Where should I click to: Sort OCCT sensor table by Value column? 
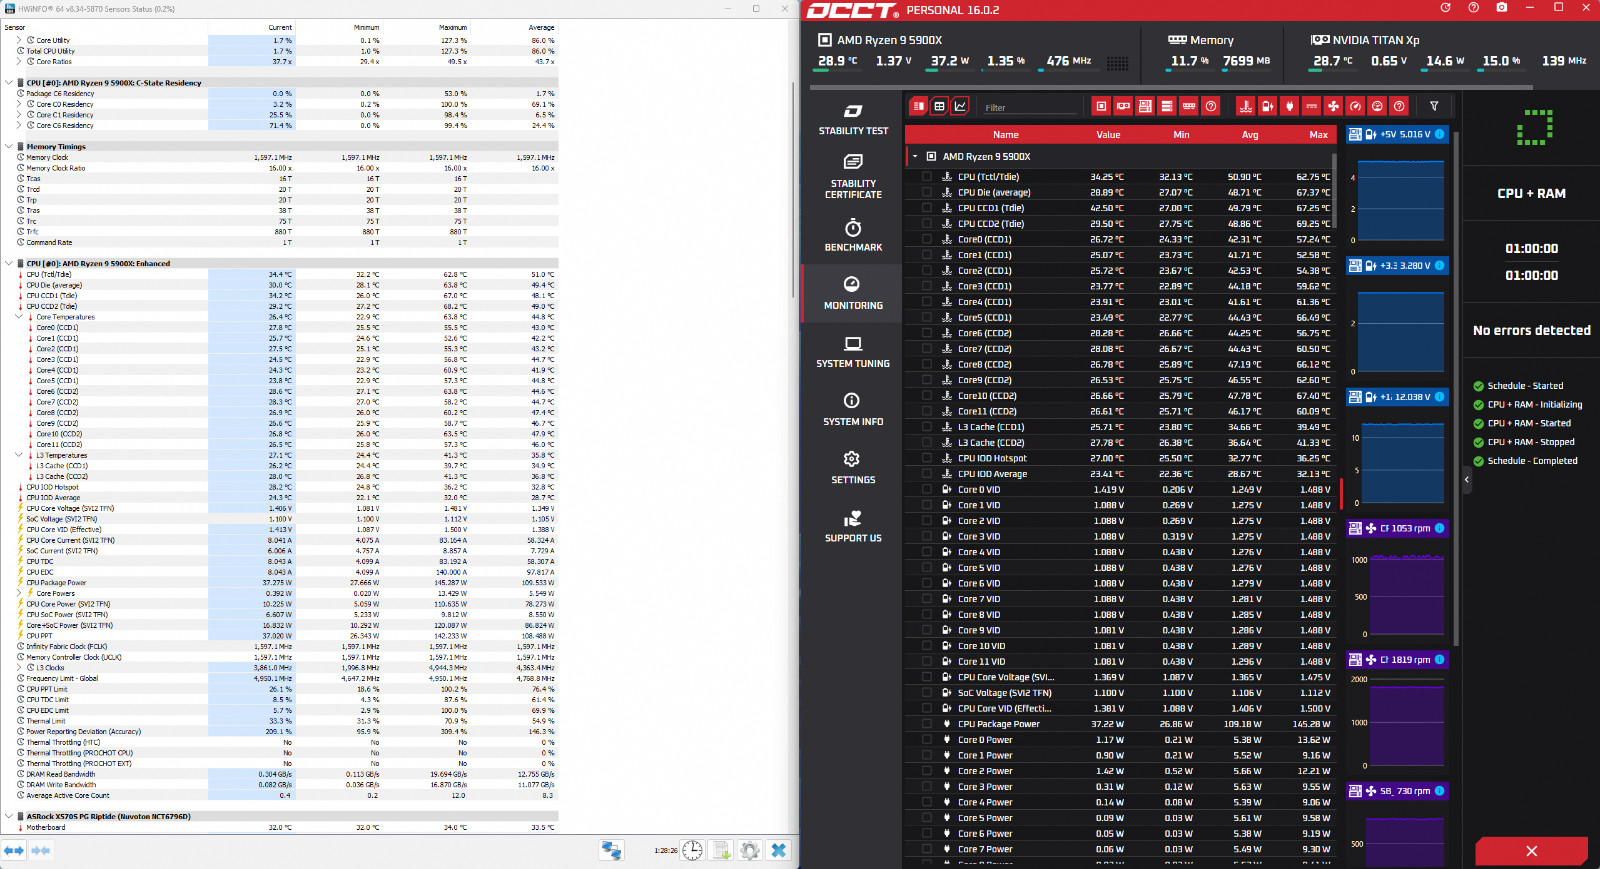(1108, 135)
